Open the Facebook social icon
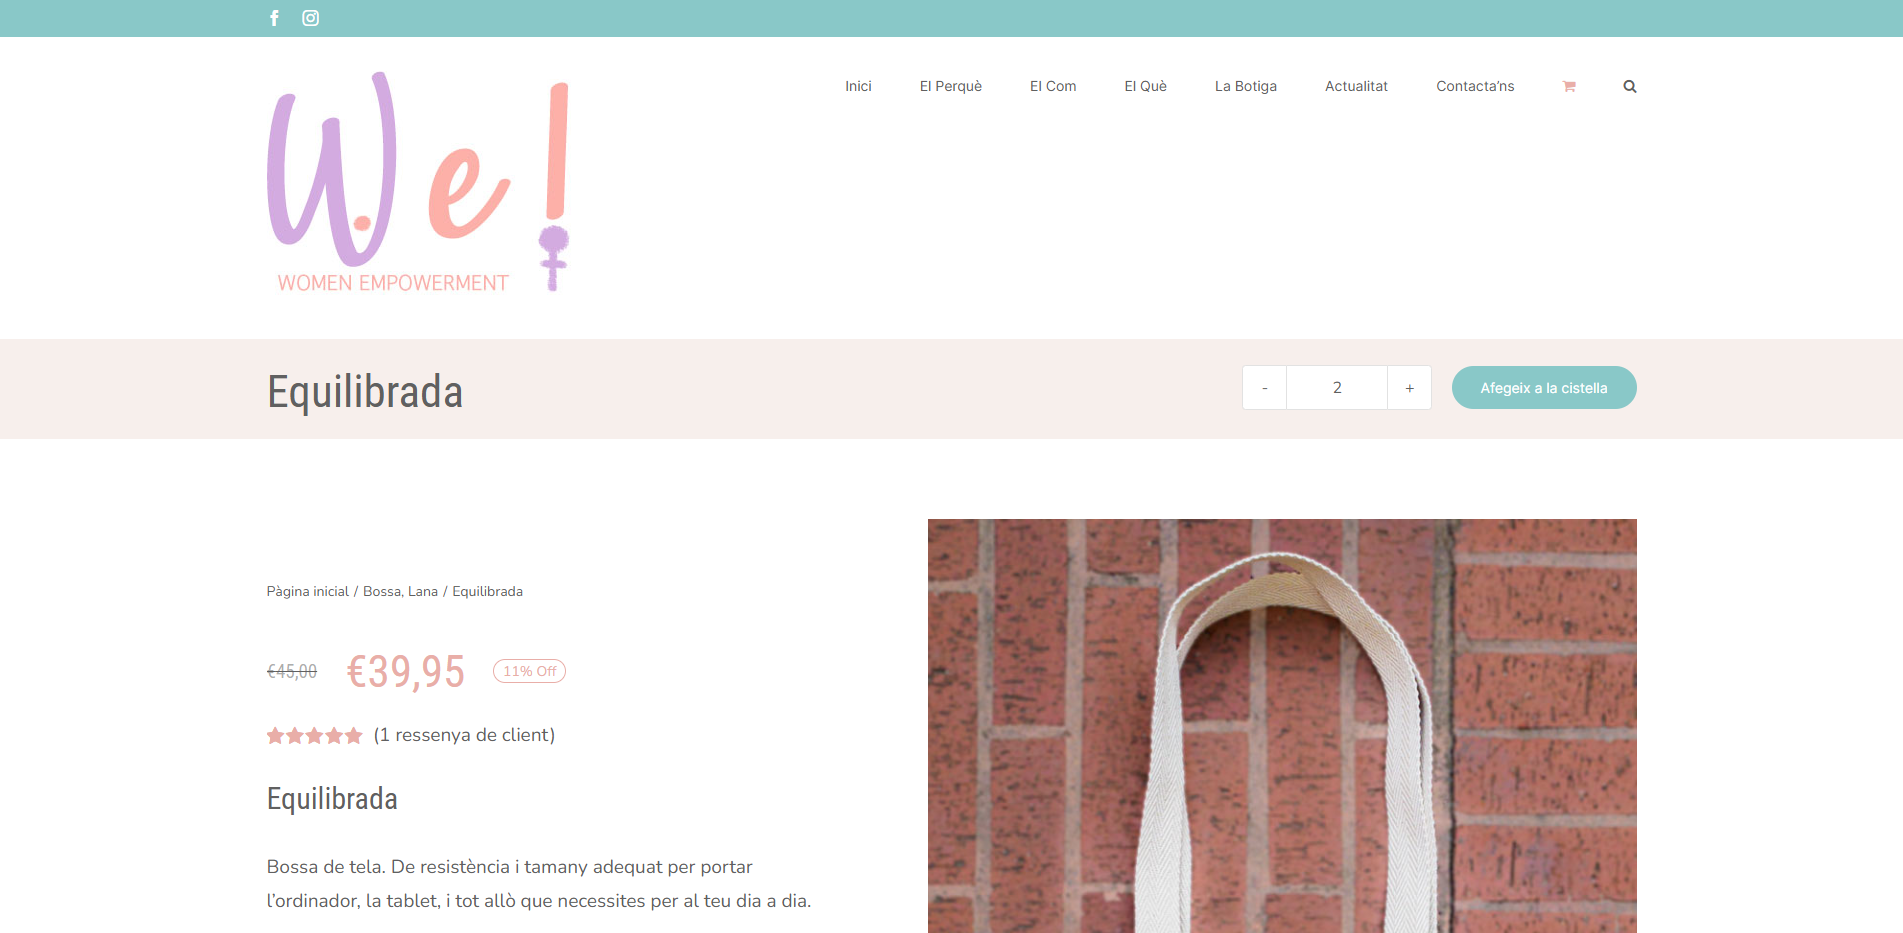Image resolution: width=1903 pixels, height=933 pixels. click(x=274, y=18)
